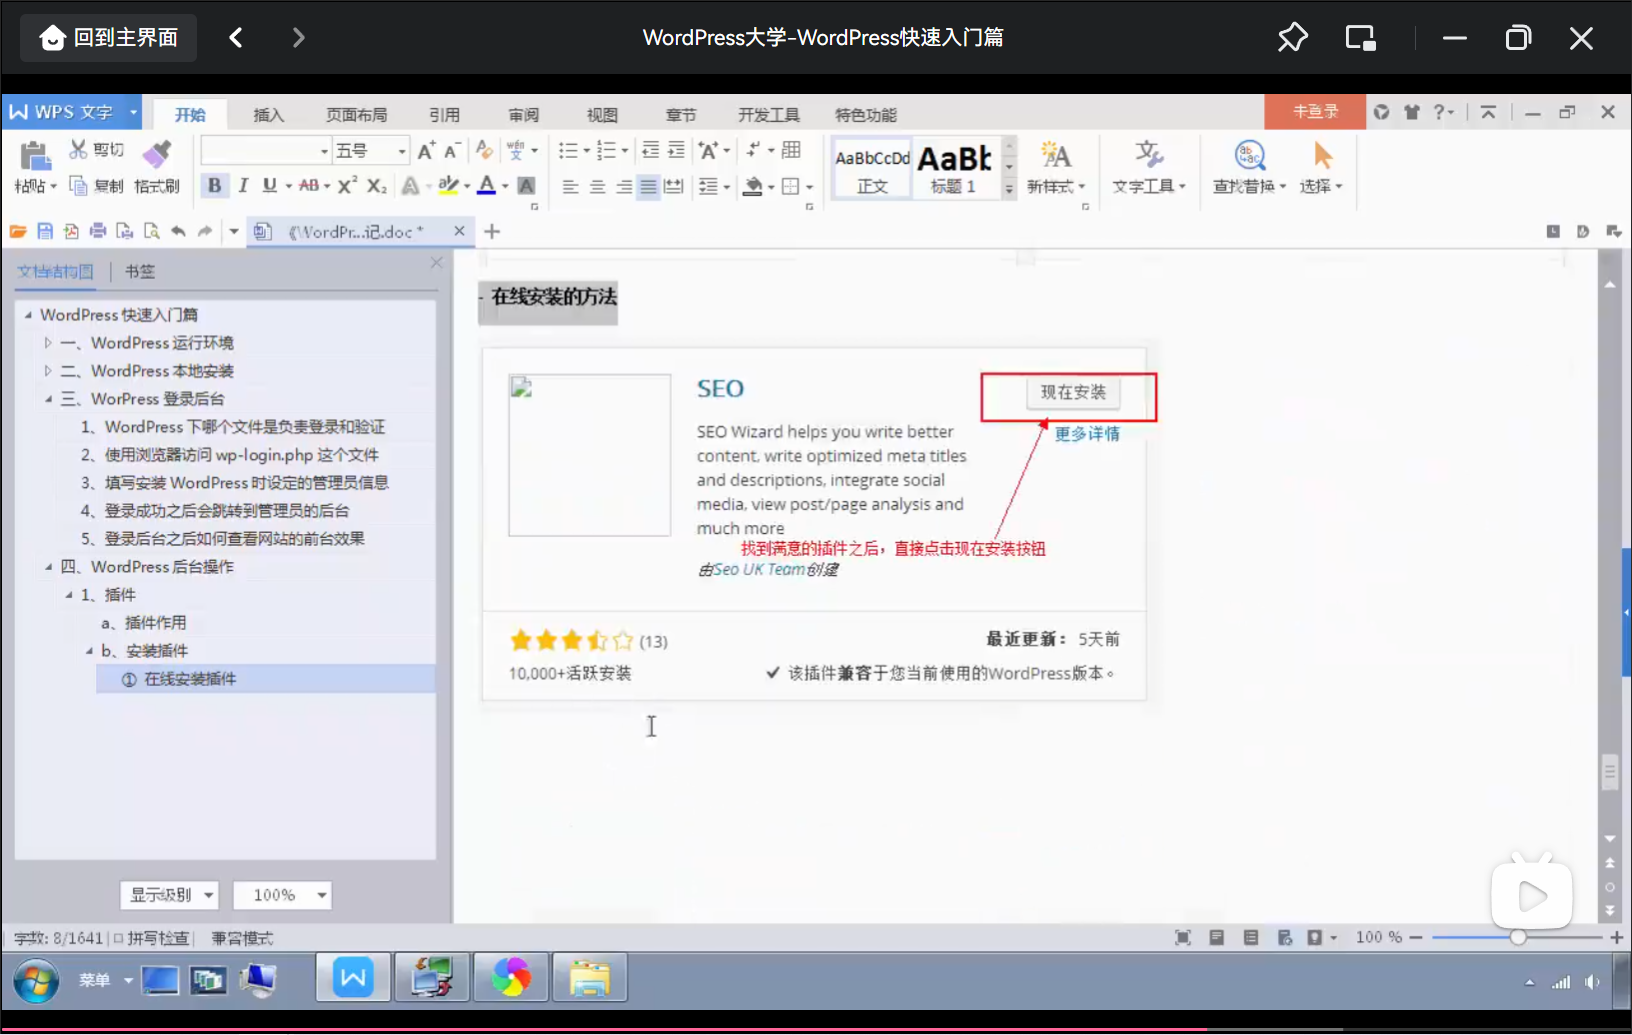Select ① 在线安装插件 outline item
The image size is (1632, 1035).
265,679
